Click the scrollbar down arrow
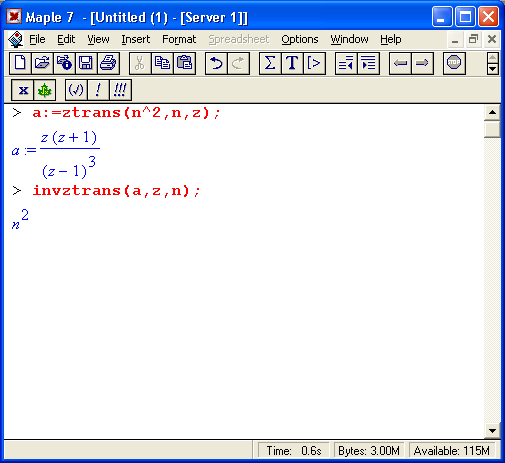 point(492,431)
